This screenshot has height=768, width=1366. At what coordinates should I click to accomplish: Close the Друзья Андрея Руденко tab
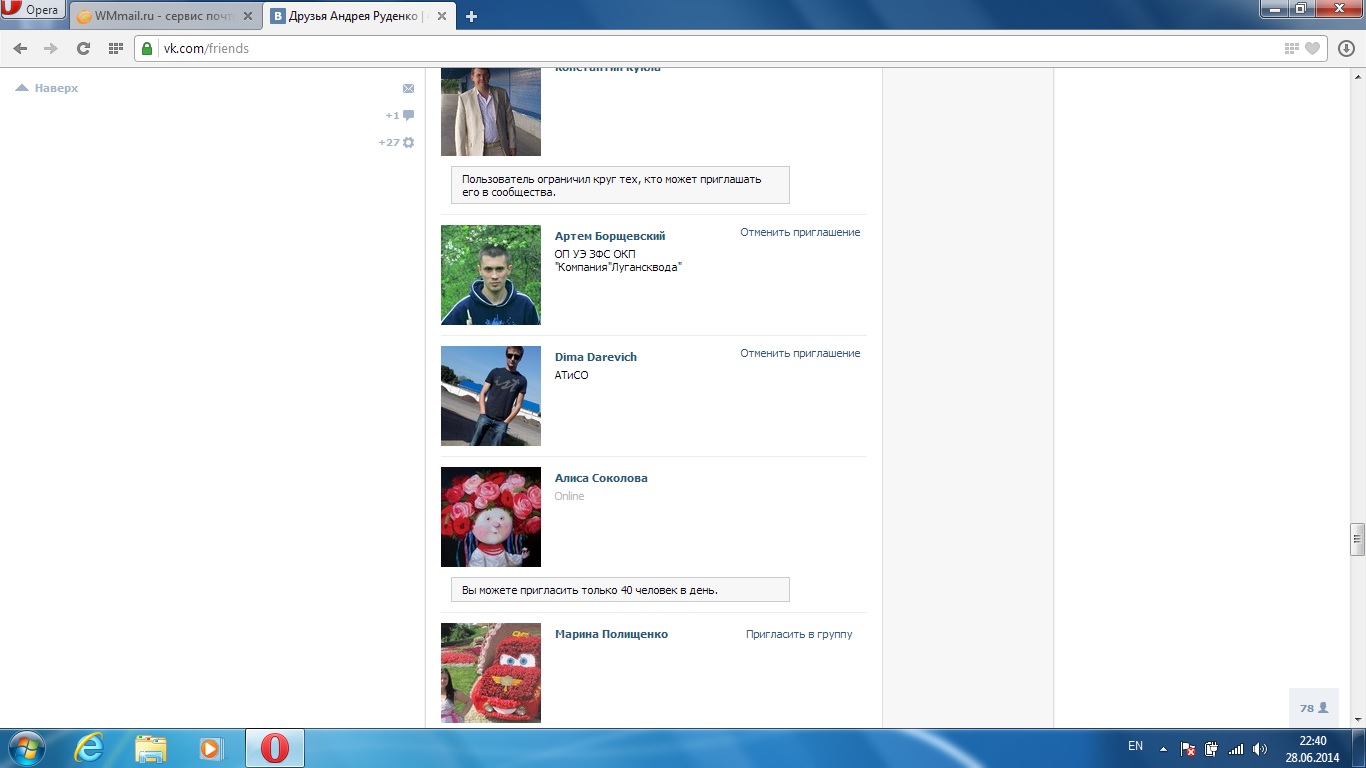(x=442, y=16)
